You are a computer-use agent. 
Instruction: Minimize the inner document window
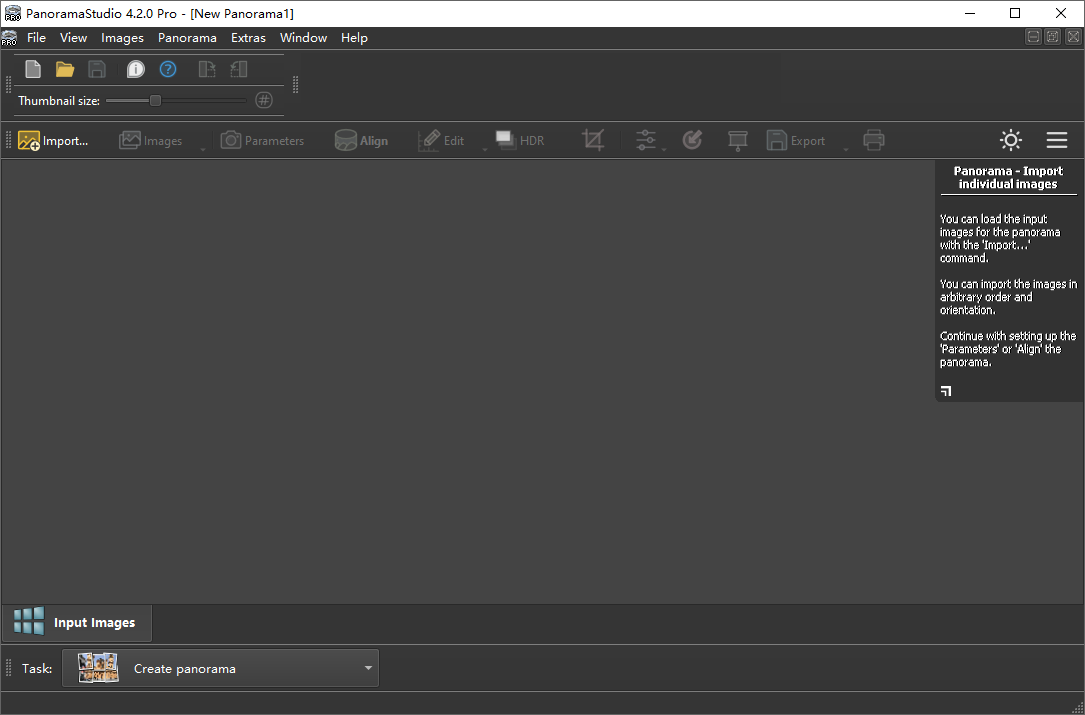point(1033,37)
